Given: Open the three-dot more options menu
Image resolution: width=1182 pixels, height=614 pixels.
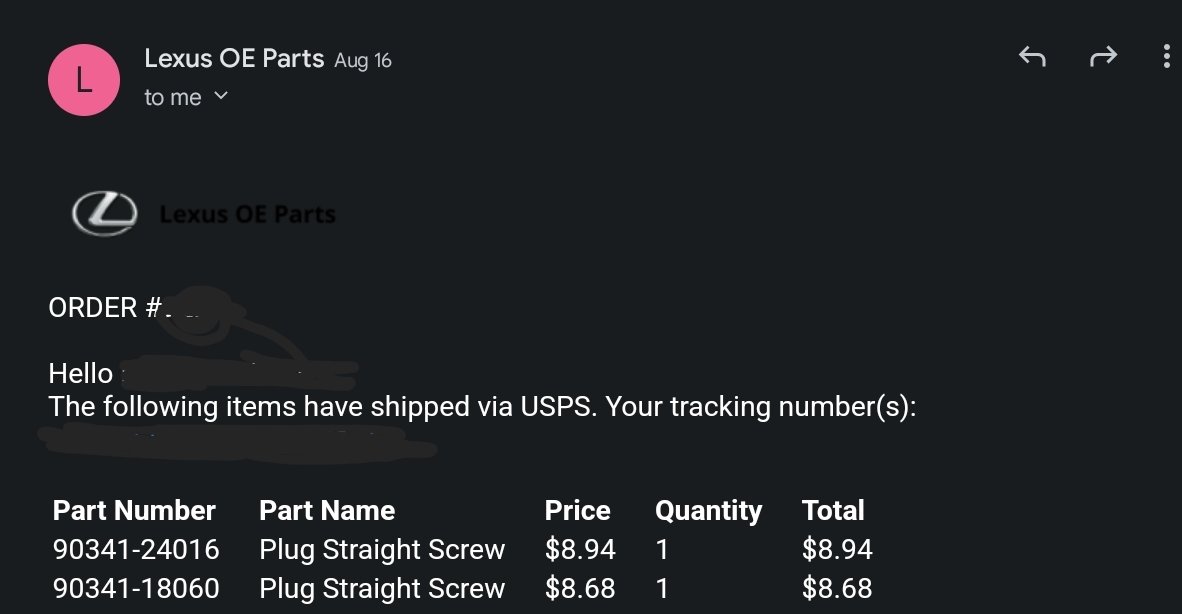Looking at the screenshot, I should [1166, 57].
